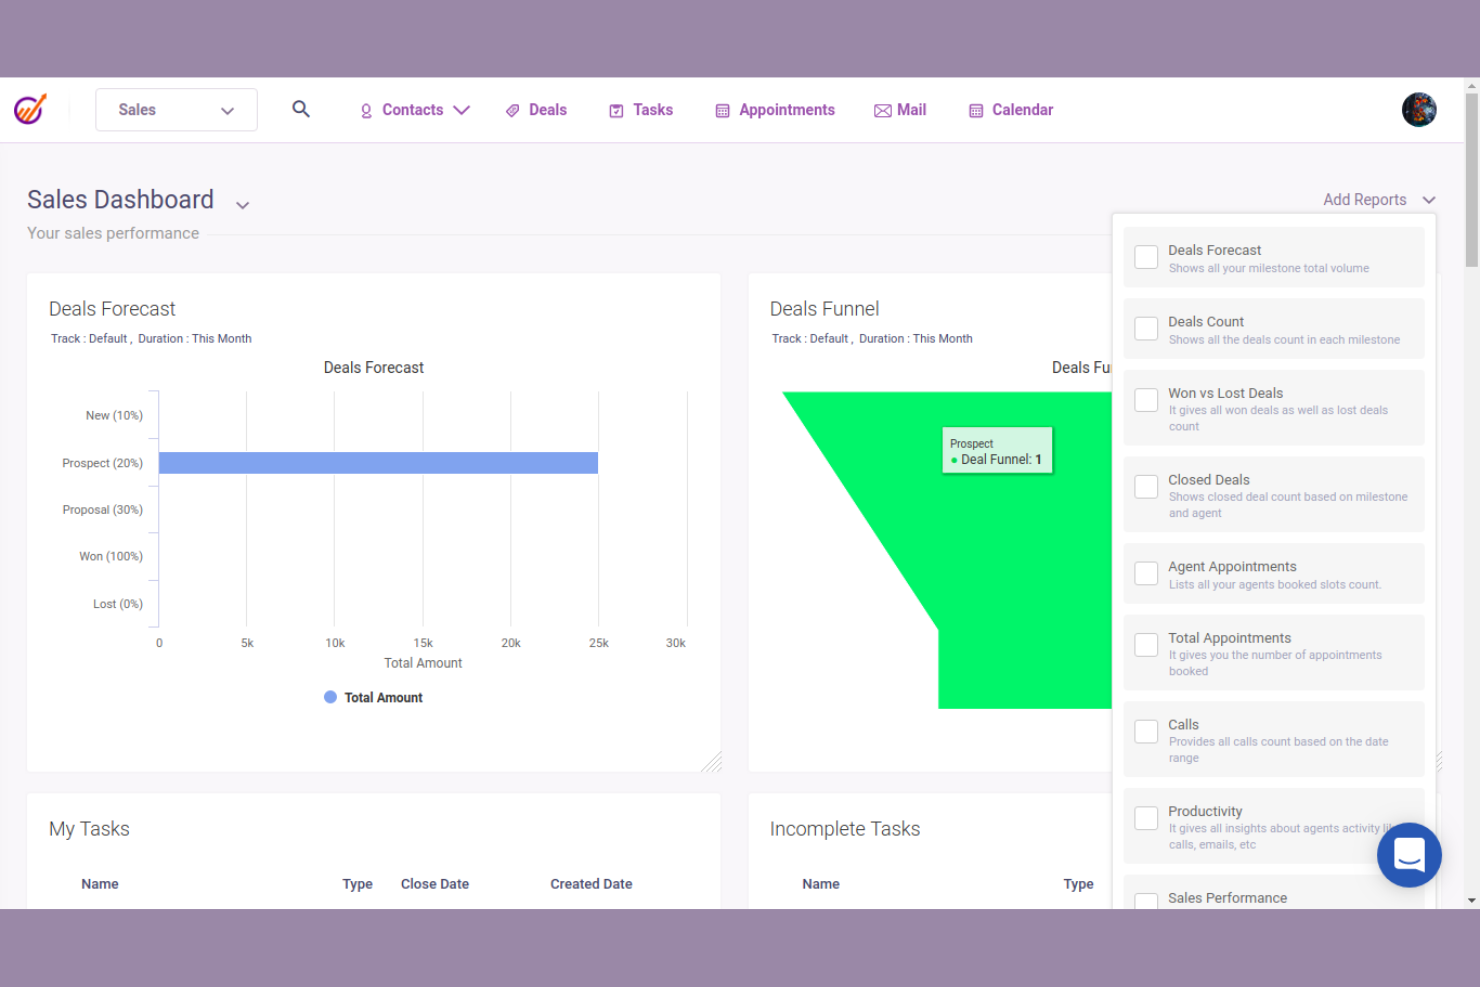Viewport: 1480px width, 987px height.
Task: Click the Calendar icon in navbar
Action: pyautogui.click(x=976, y=111)
